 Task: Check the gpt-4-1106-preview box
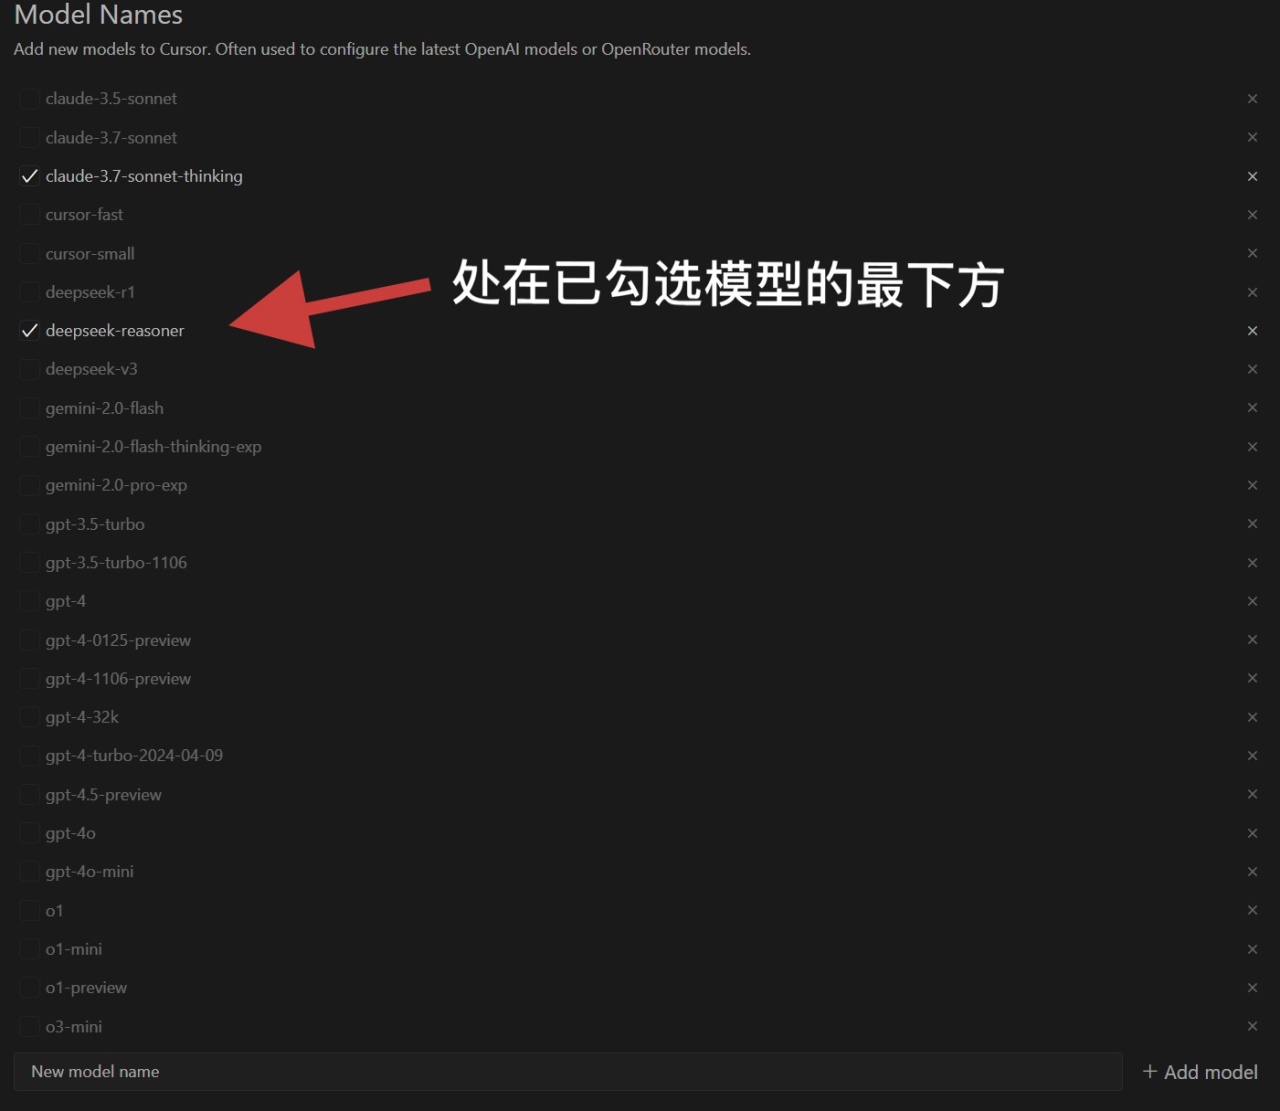coord(29,678)
